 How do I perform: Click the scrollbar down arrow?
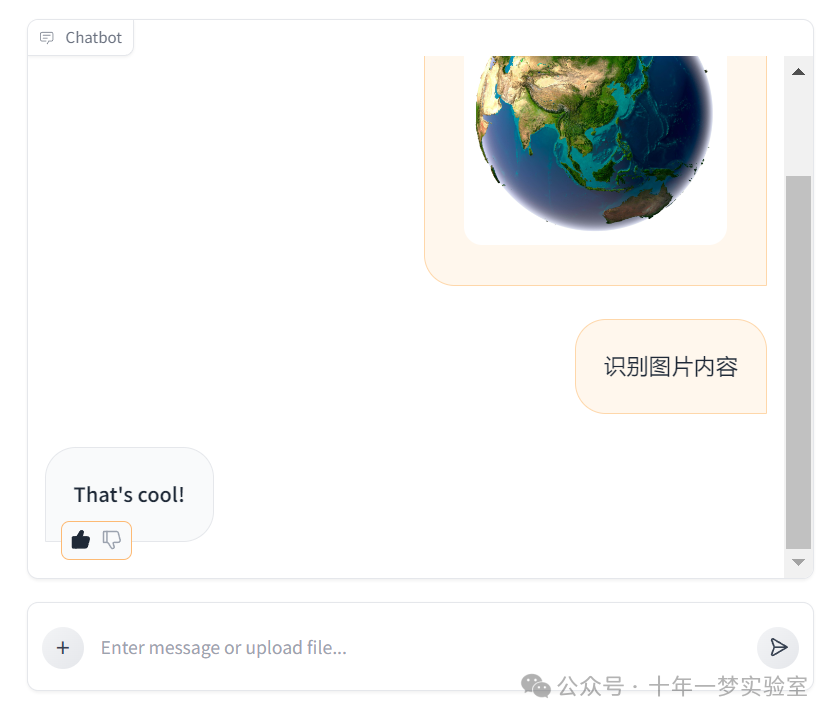point(798,562)
